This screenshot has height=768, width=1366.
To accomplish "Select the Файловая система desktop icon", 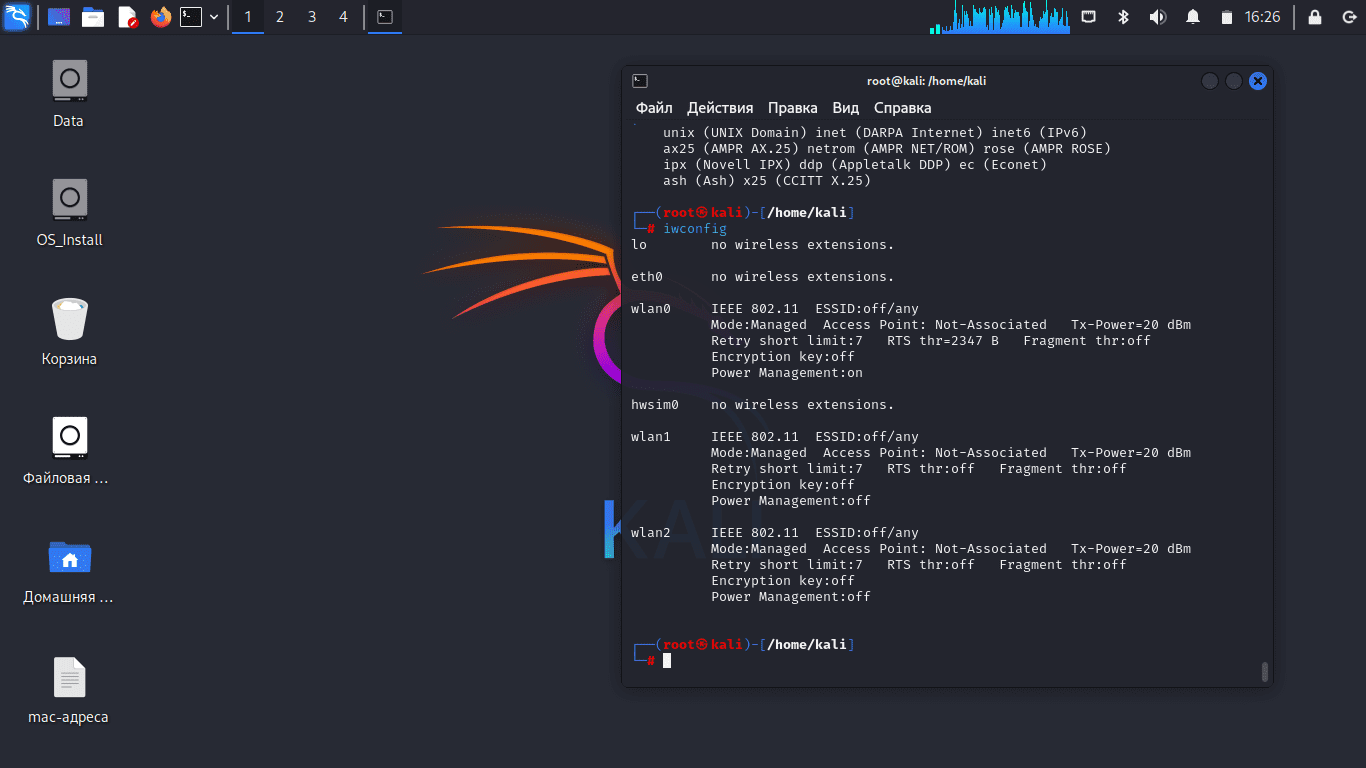I will click(69, 451).
